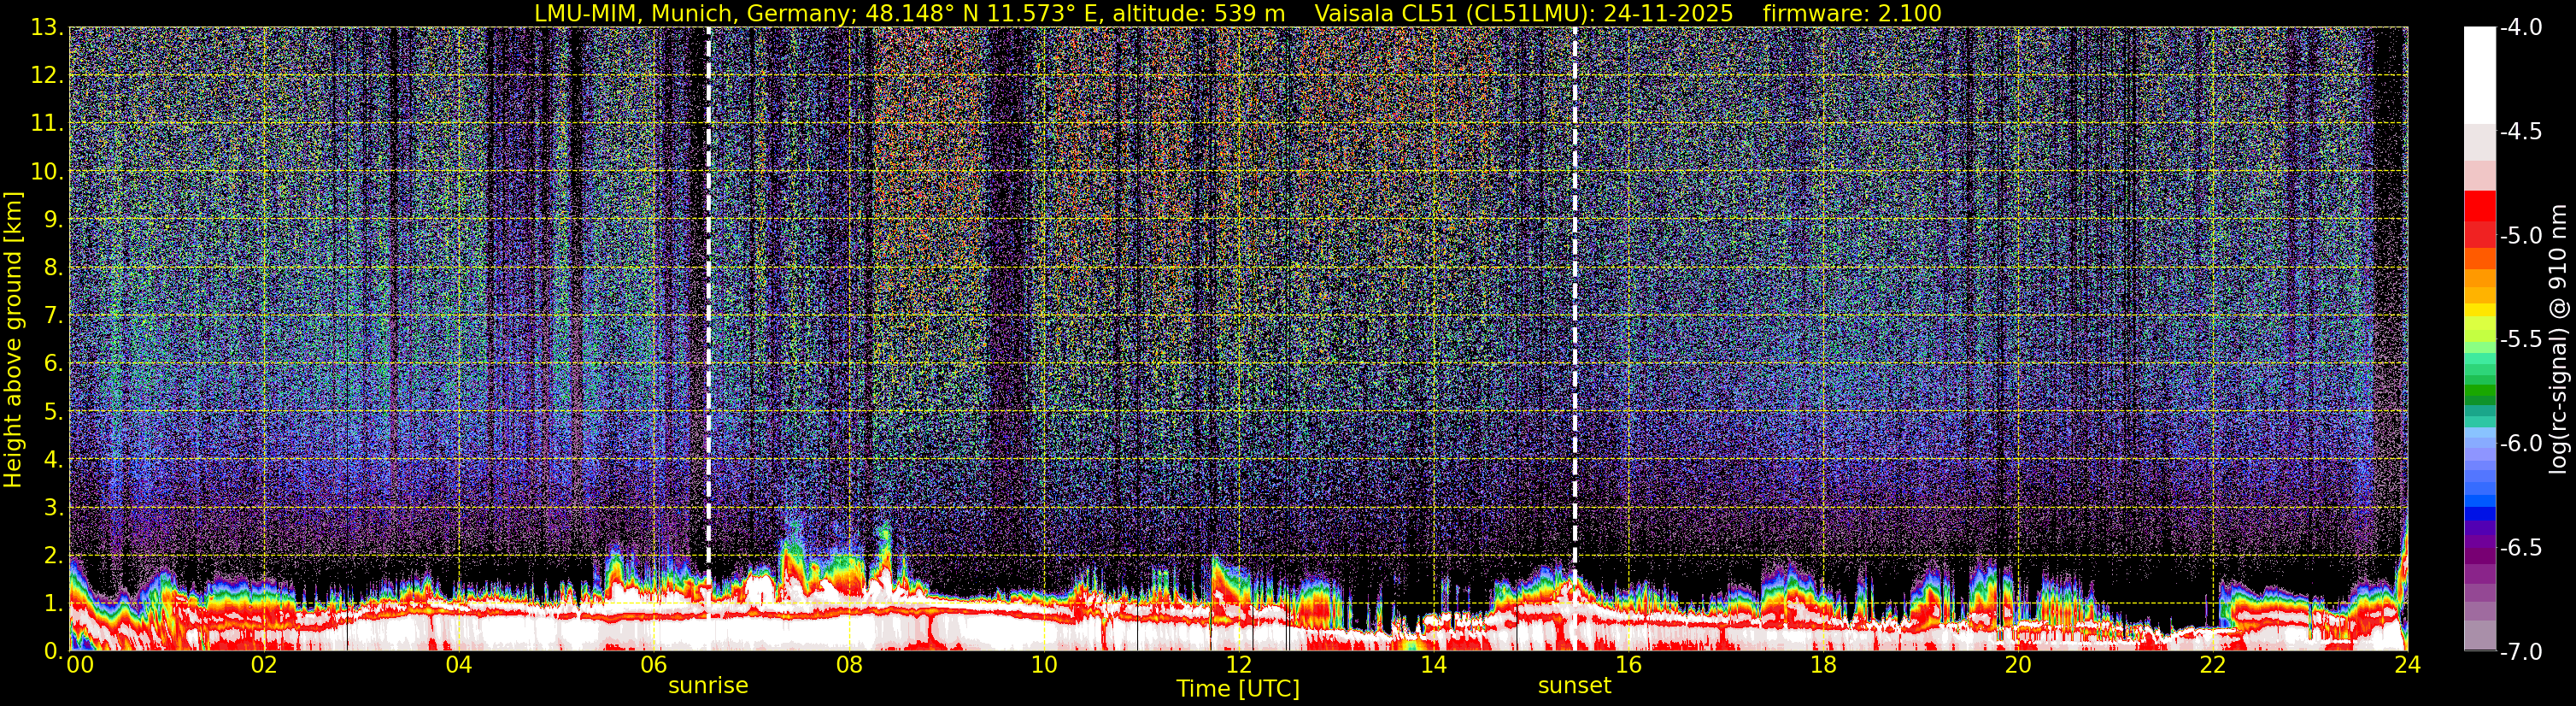The width and height of the screenshot is (2576, 706).
Task: Click the '11.' height axis tick label
Action: click(46, 123)
